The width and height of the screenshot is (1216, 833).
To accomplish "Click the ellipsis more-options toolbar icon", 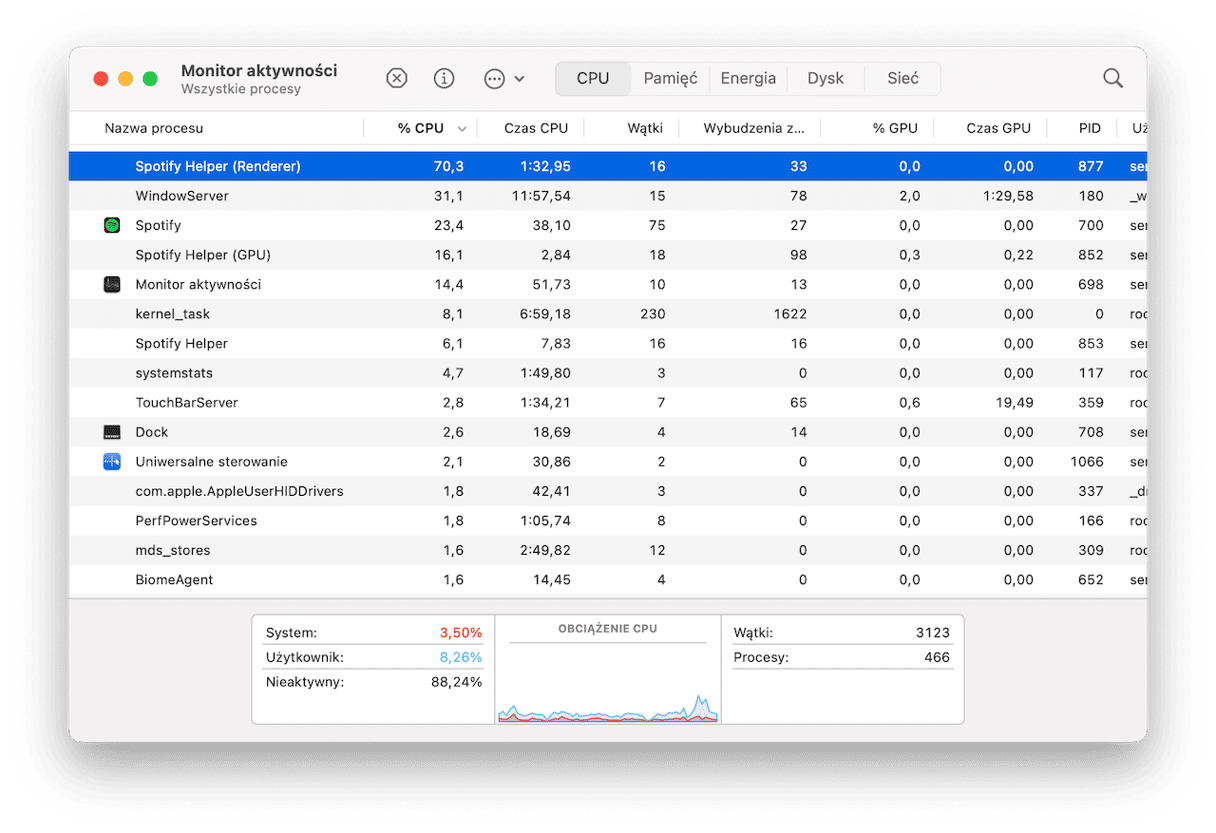I will click(x=494, y=79).
